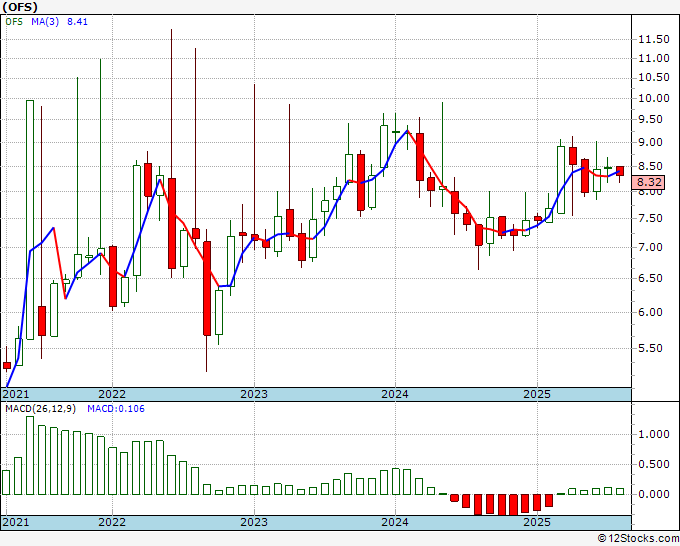Click the 1.000 MACD axis label
The image size is (680, 546).
(654, 434)
